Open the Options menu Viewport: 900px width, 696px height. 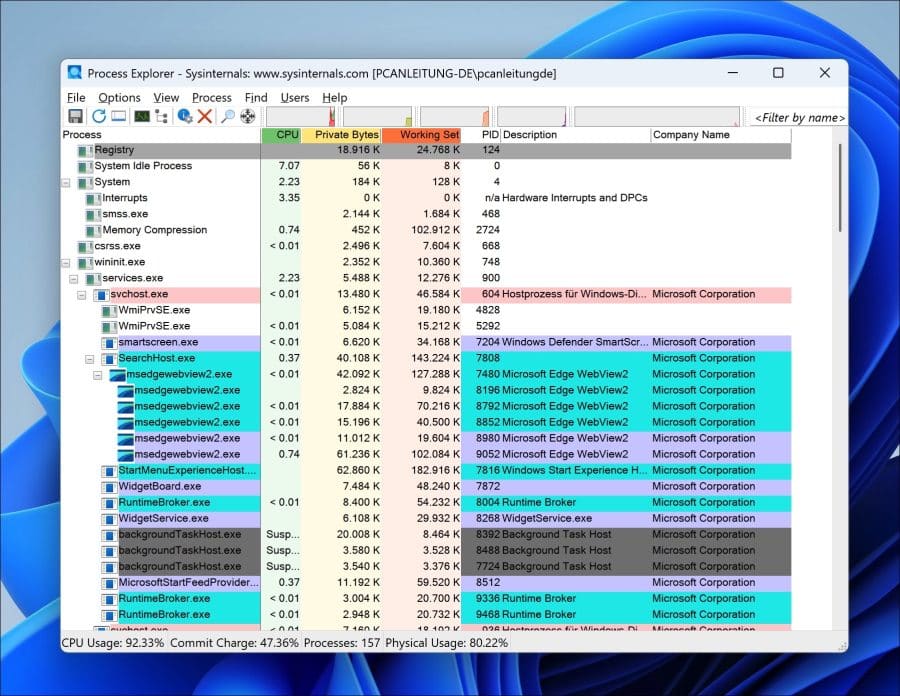point(119,97)
